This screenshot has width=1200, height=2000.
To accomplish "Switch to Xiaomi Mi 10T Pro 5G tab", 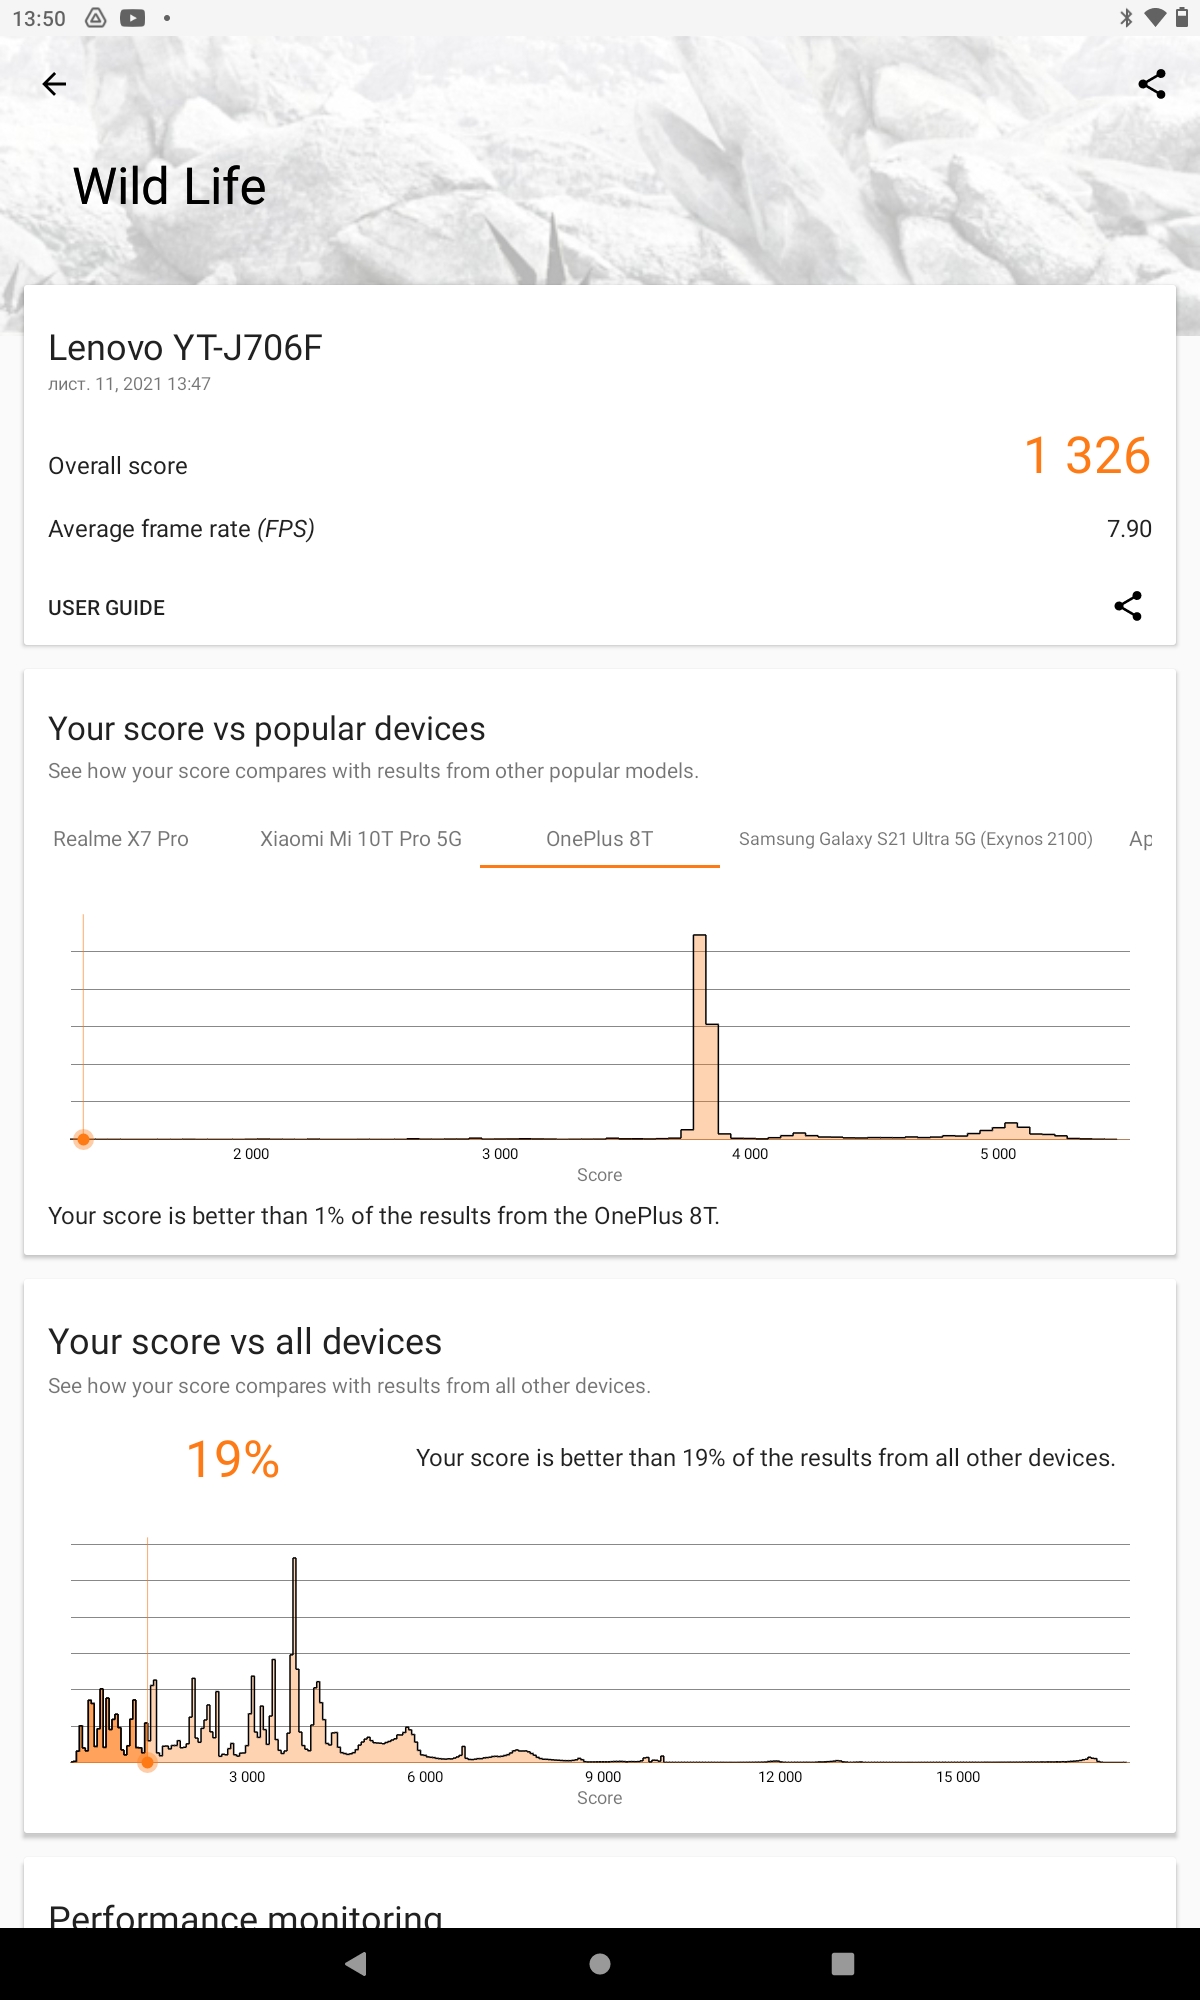I will point(361,839).
